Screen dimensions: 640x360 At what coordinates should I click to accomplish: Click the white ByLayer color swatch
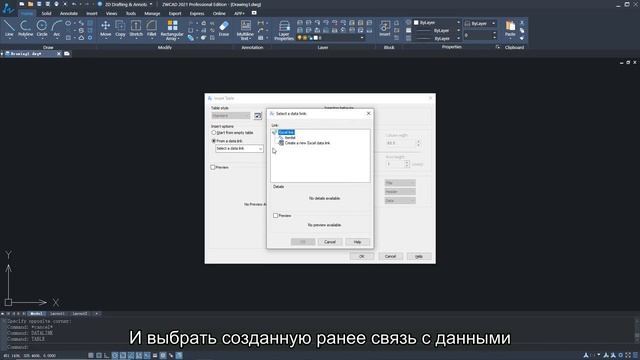[416, 22]
